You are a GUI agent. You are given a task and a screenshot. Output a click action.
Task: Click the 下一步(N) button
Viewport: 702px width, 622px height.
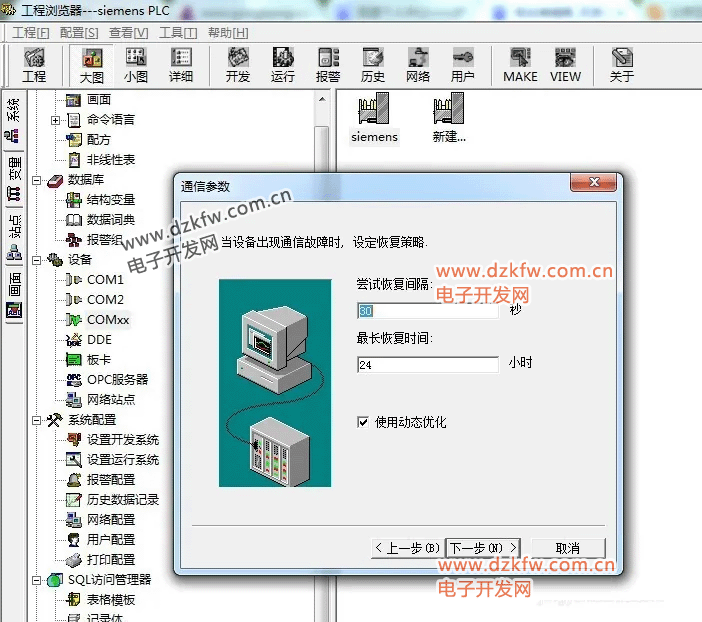click(483, 548)
